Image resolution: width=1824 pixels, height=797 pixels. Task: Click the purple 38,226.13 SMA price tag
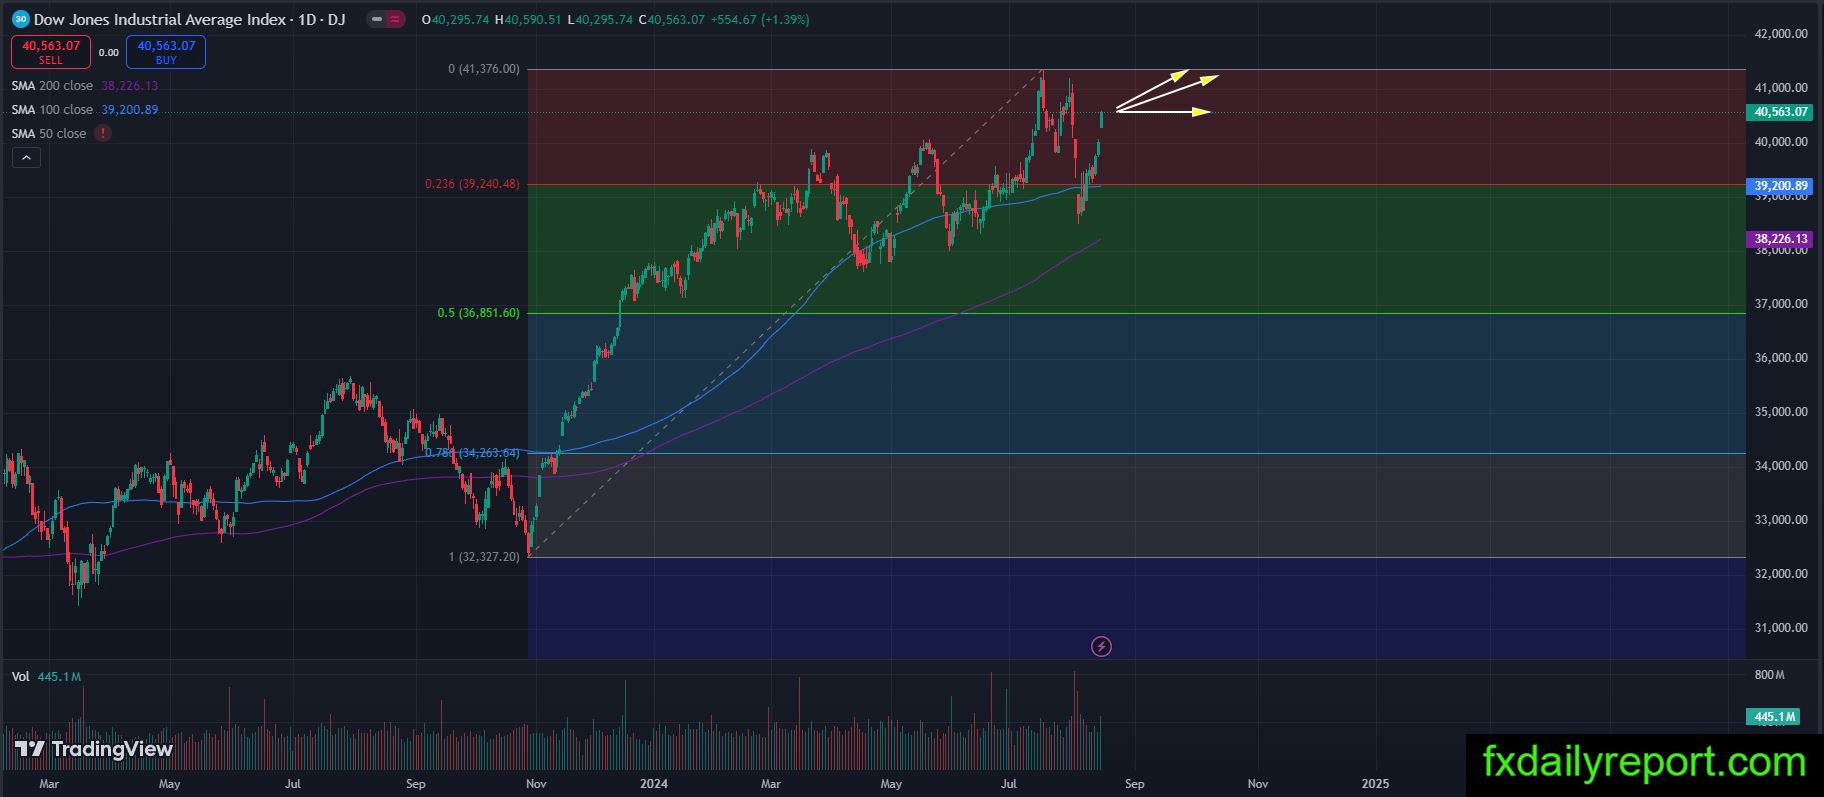click(1781, 239)
